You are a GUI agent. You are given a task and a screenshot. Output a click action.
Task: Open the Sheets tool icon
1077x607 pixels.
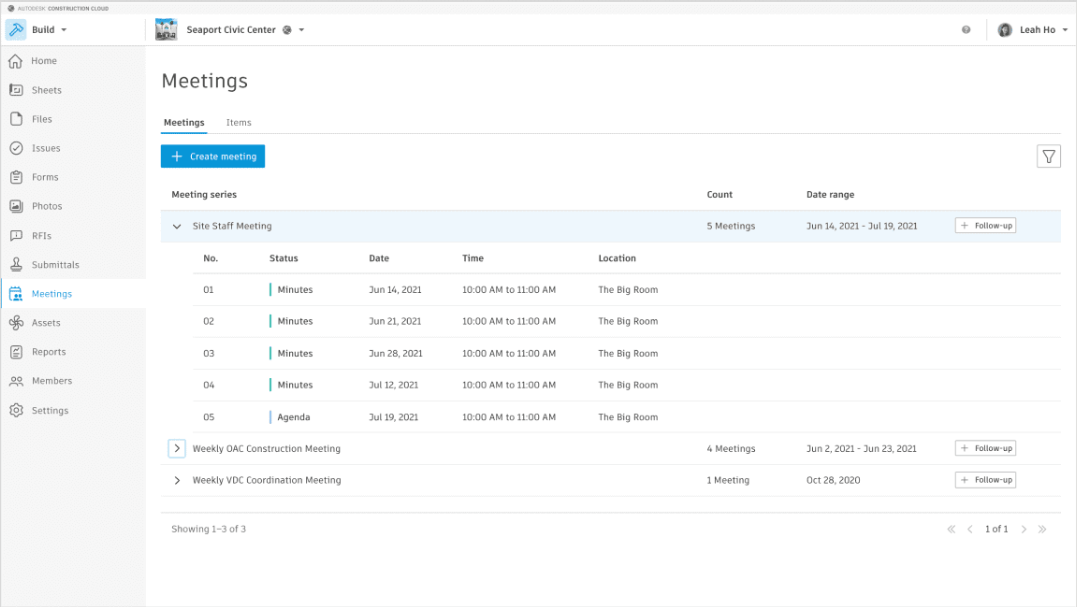(x=16, y=90)
